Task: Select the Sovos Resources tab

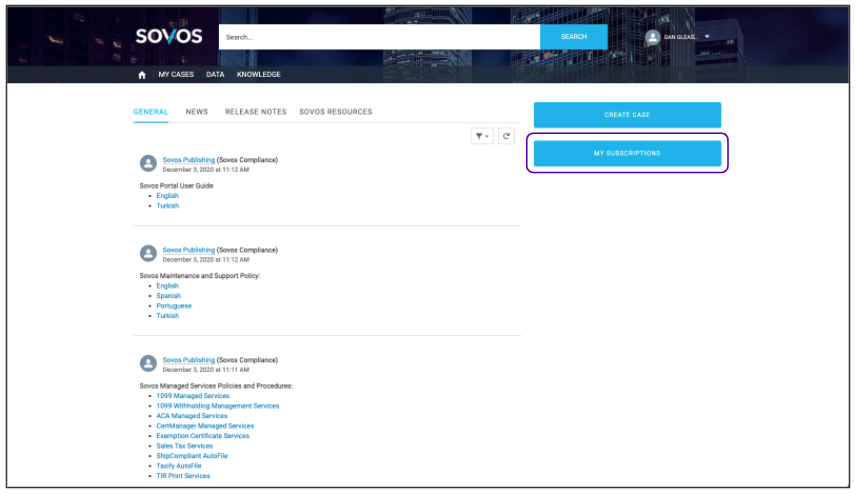Action: (x=335, y=112)
